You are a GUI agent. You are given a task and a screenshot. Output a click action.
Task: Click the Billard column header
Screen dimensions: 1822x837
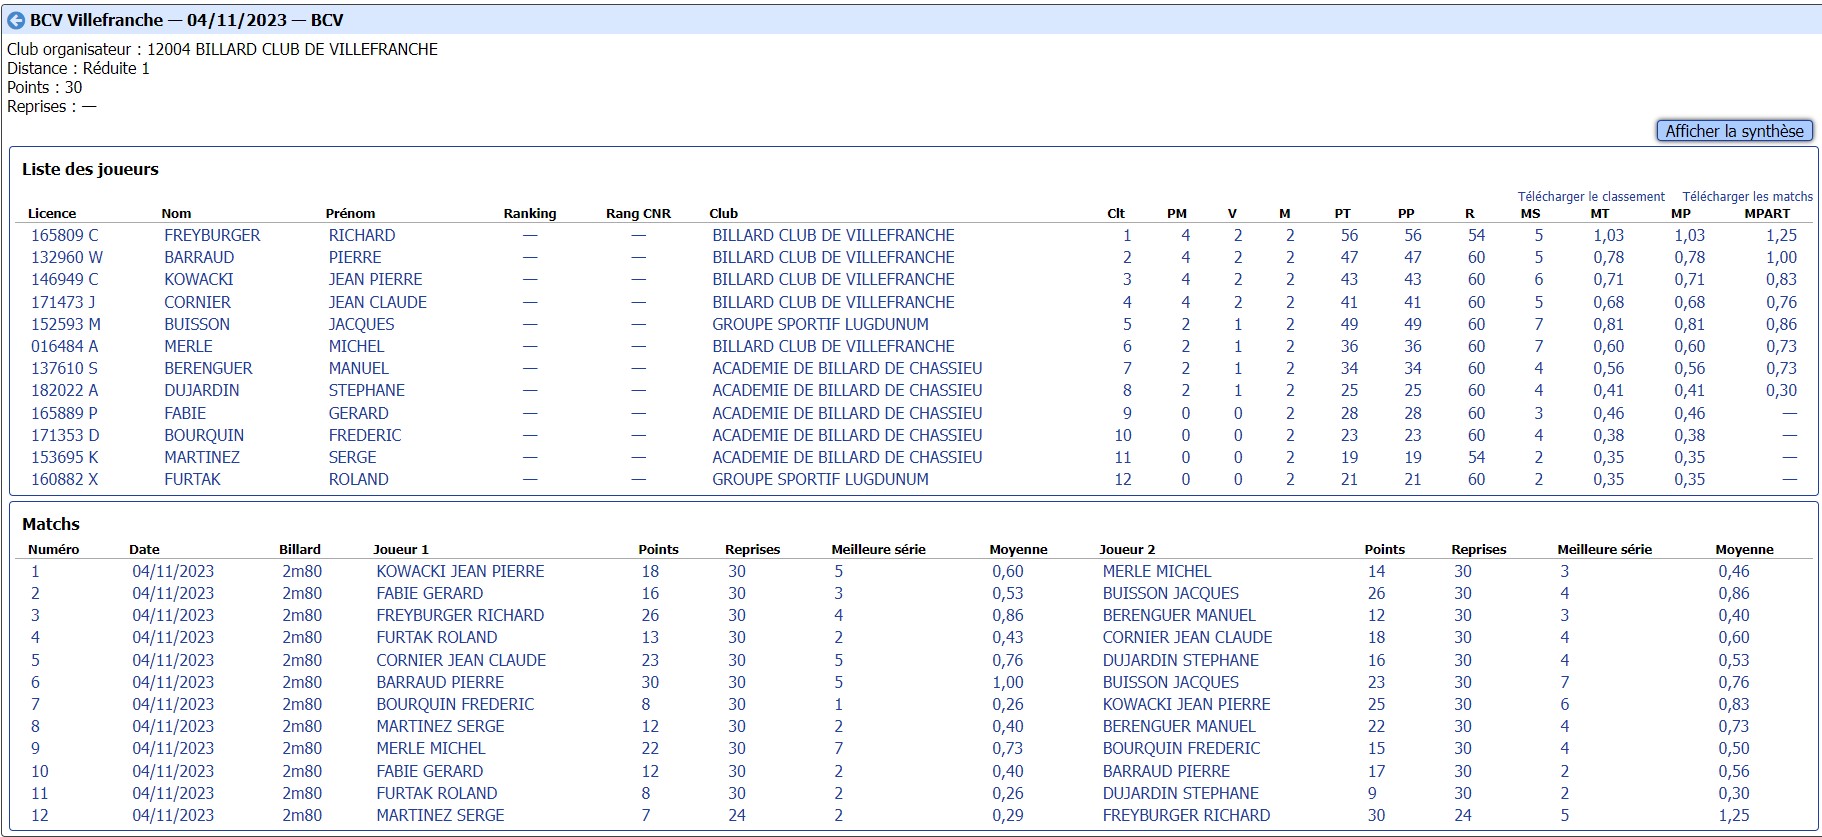[300, 549]
